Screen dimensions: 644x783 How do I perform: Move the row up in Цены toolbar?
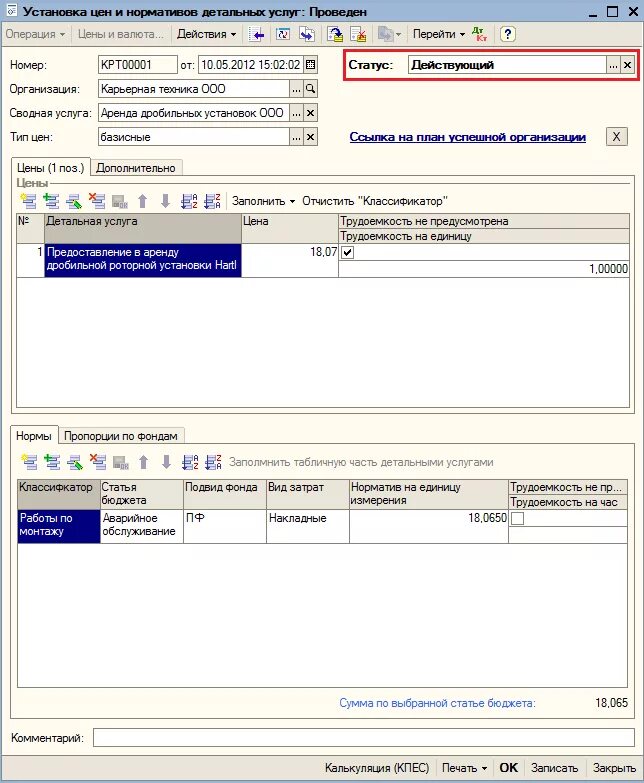143,201
